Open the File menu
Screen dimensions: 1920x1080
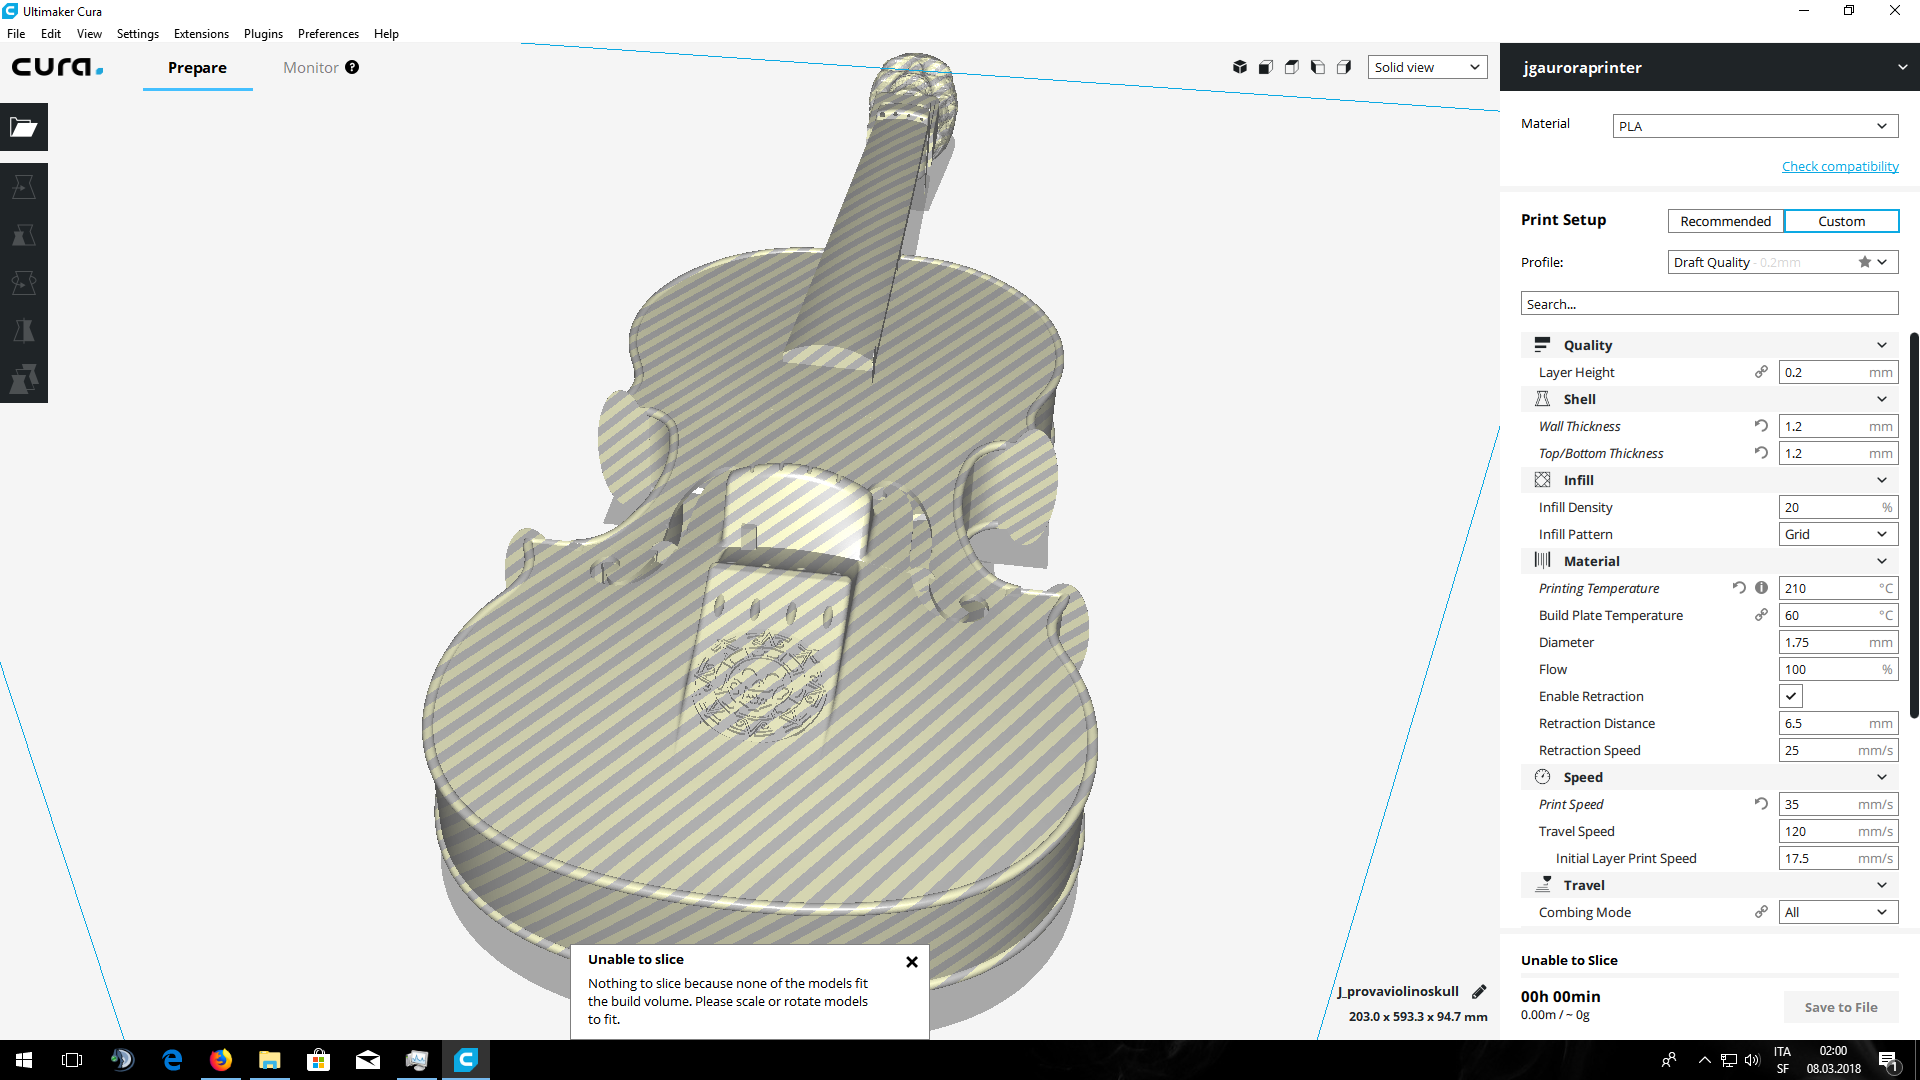[16, 33]
